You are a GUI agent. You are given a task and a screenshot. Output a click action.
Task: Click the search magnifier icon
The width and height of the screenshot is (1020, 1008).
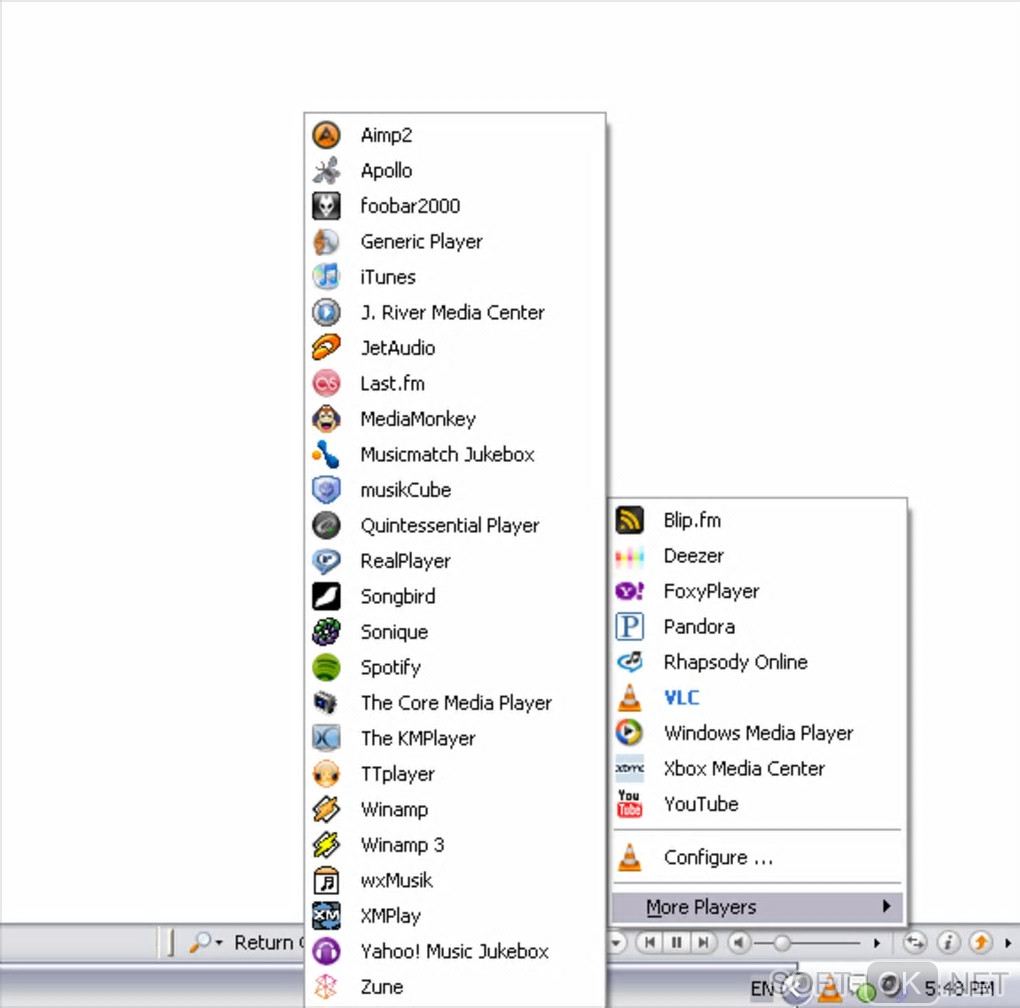(x=200, y=942)
